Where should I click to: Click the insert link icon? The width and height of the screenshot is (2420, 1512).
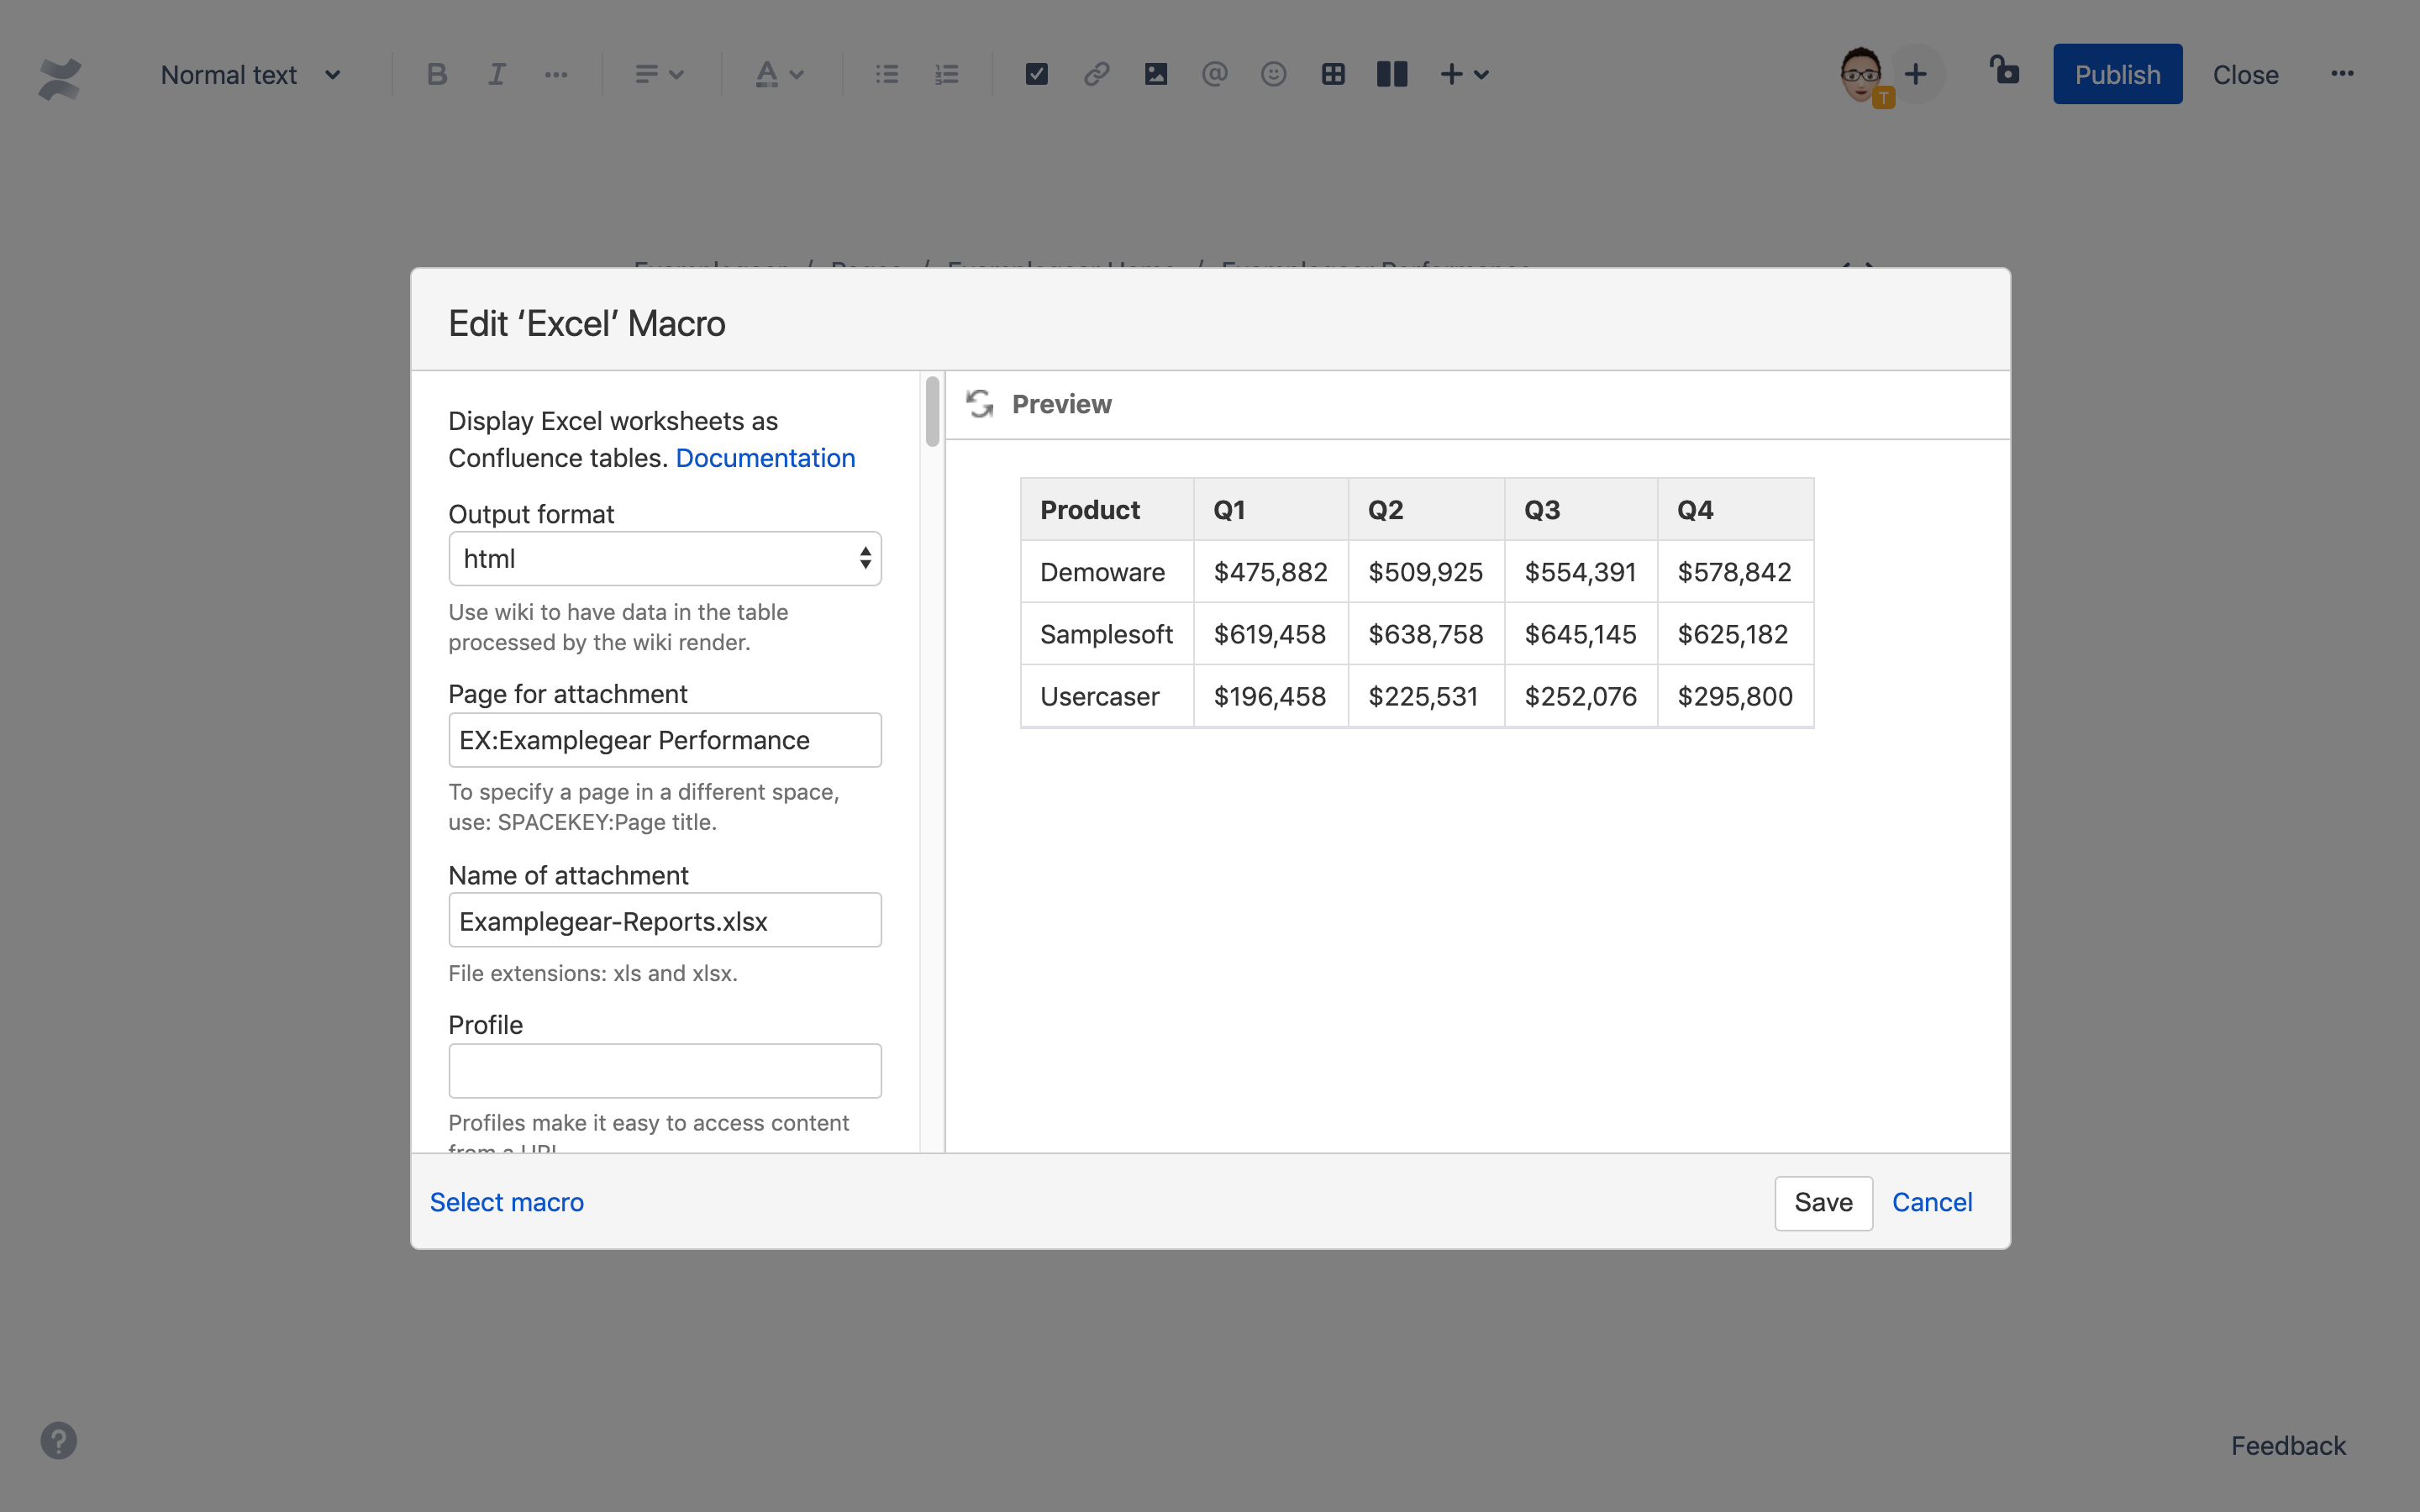click(x=1094, y=73)
